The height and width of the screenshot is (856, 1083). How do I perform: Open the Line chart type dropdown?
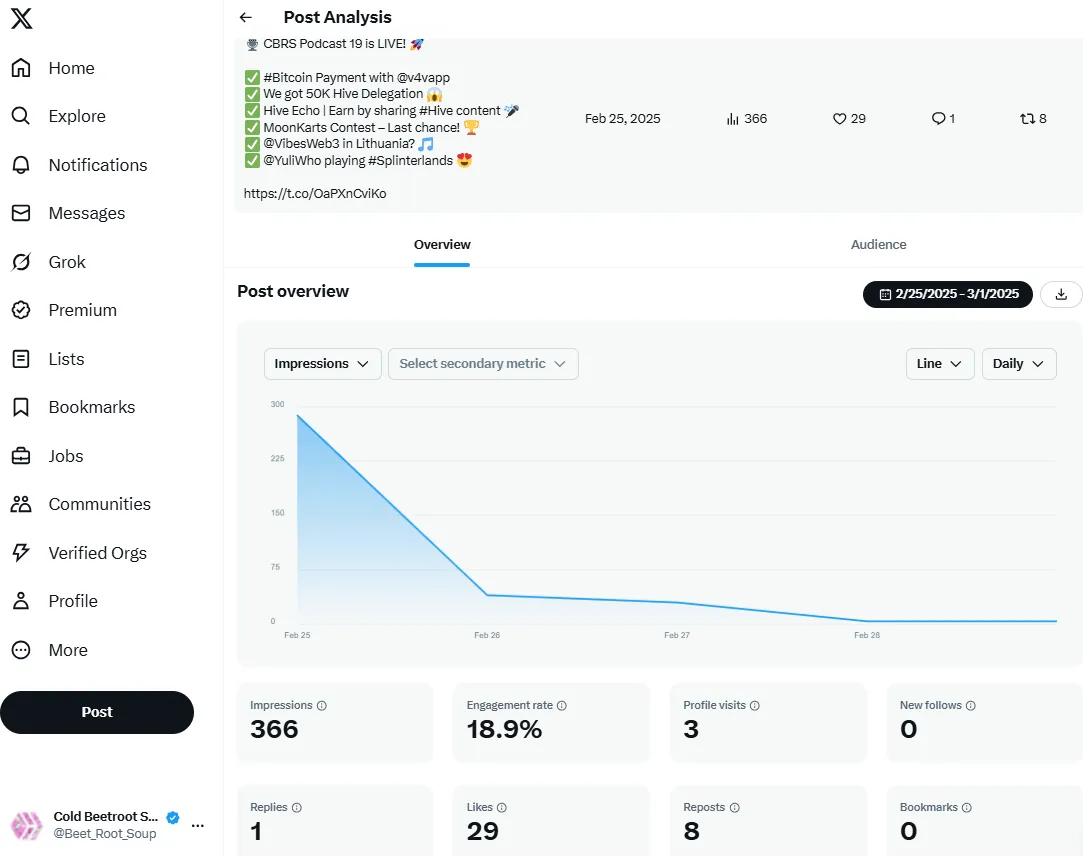point(940,364)
